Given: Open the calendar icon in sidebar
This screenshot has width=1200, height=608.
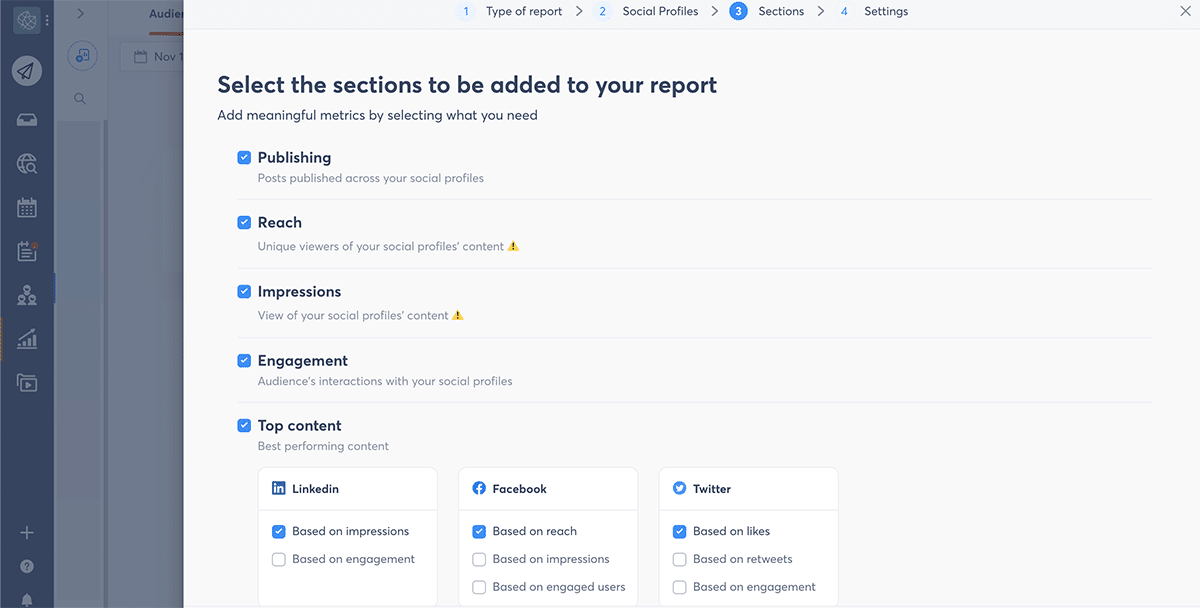Looking at the screenshot, I should (27, 208).
